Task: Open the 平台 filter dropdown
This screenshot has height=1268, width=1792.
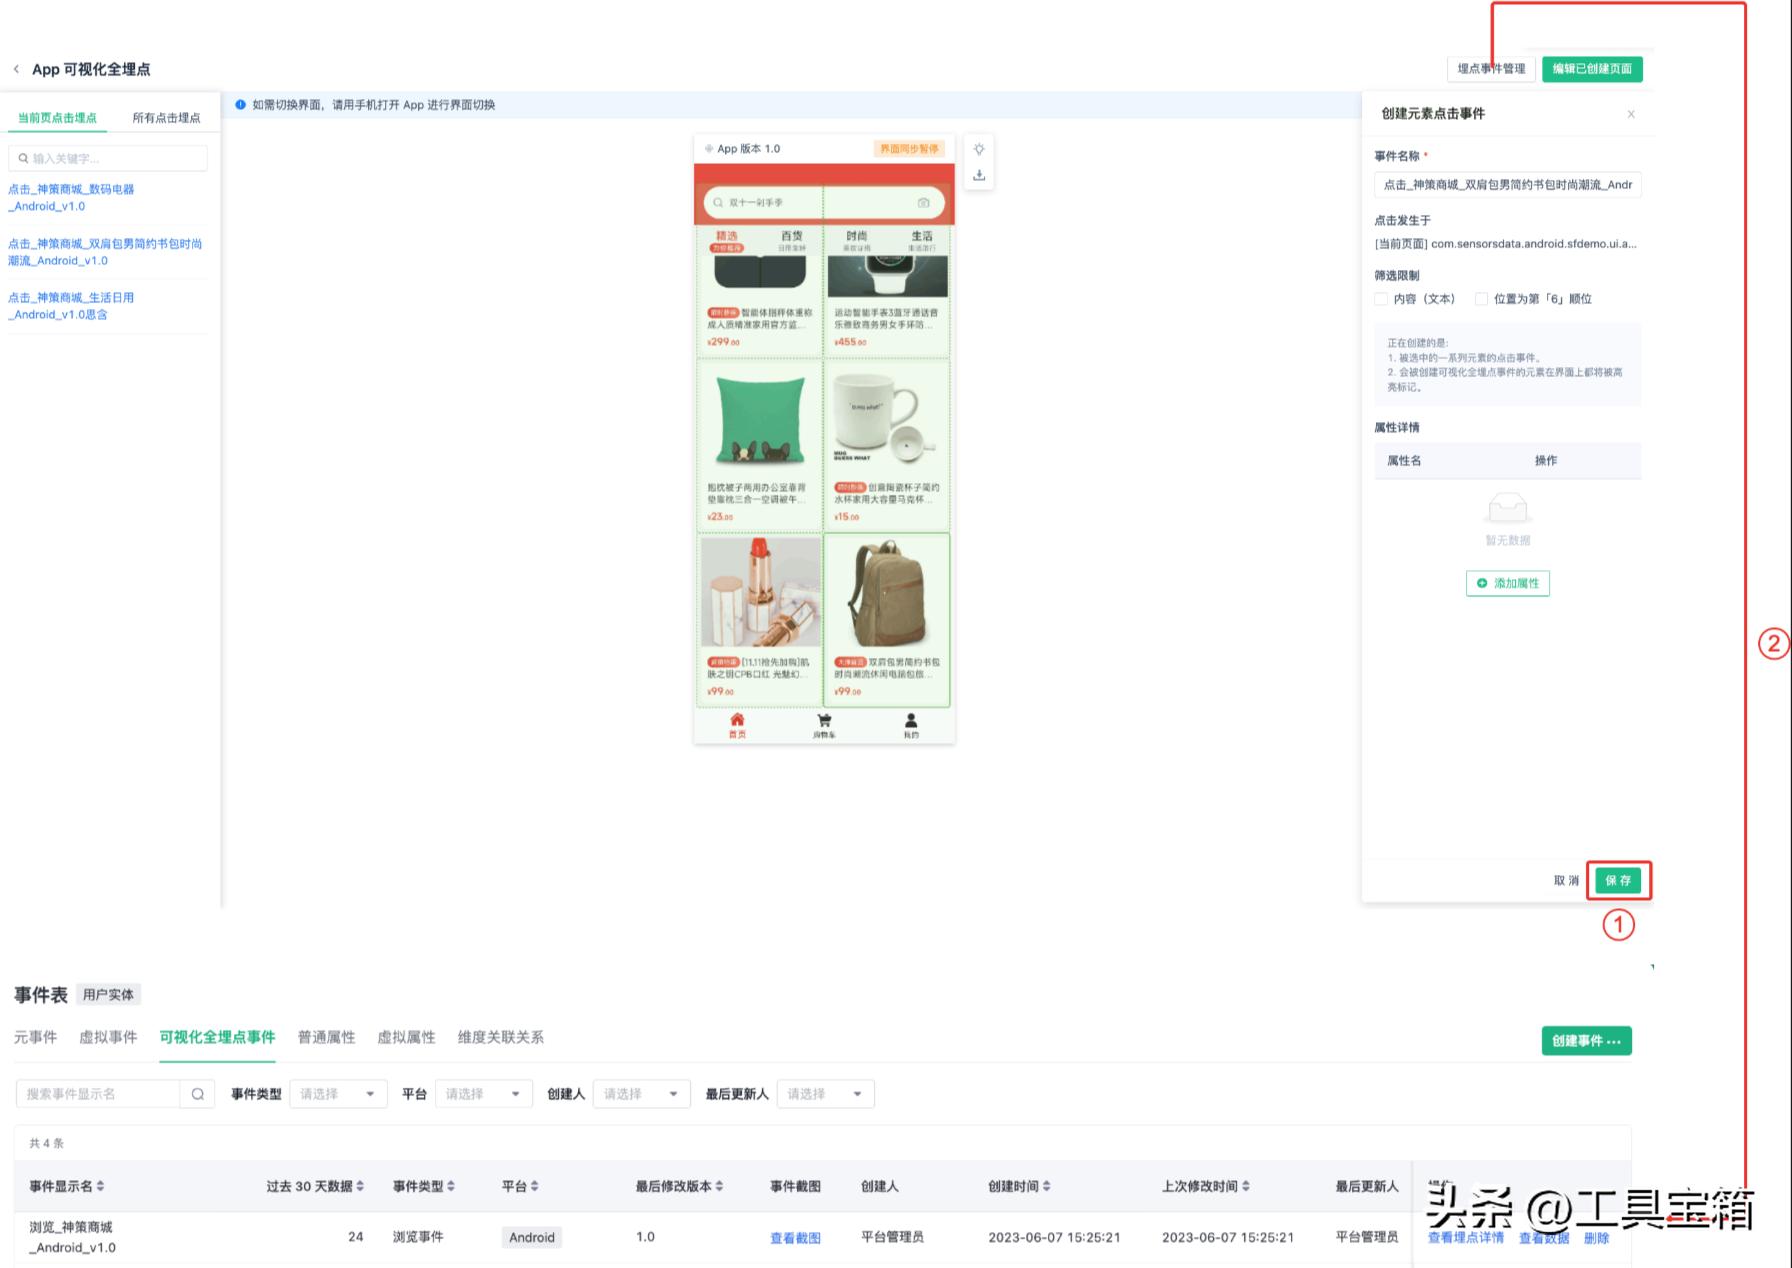Action: point(484,1093)
